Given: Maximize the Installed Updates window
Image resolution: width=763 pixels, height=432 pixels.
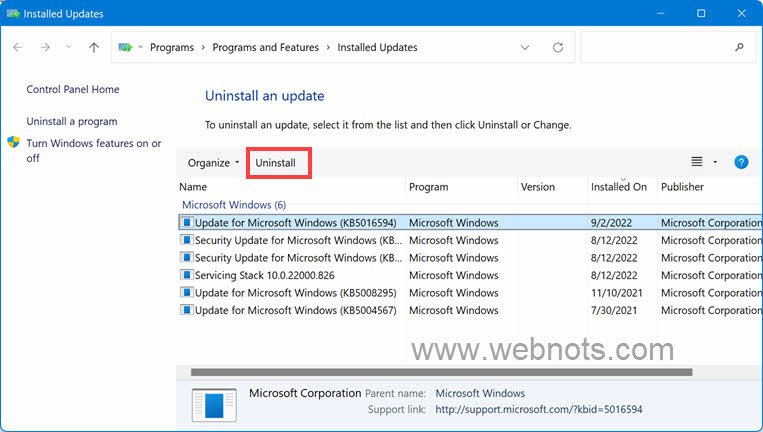Looking at the screenshot, I should coord(701,13).
